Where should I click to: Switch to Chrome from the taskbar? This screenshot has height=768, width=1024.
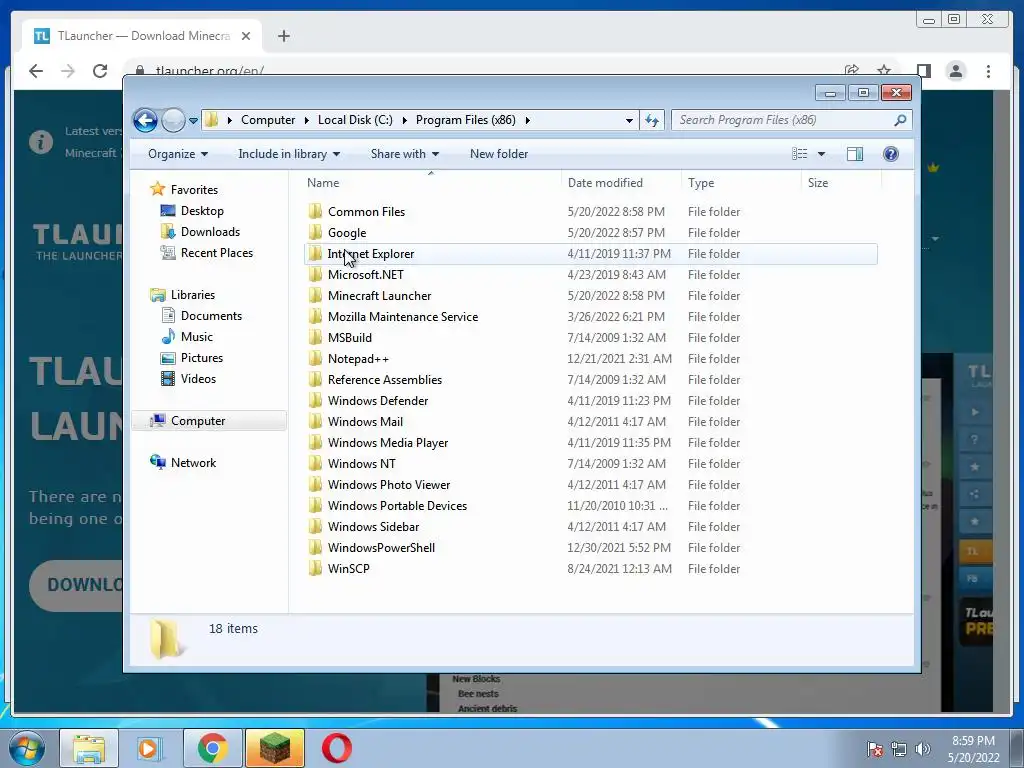click(212, 748)
